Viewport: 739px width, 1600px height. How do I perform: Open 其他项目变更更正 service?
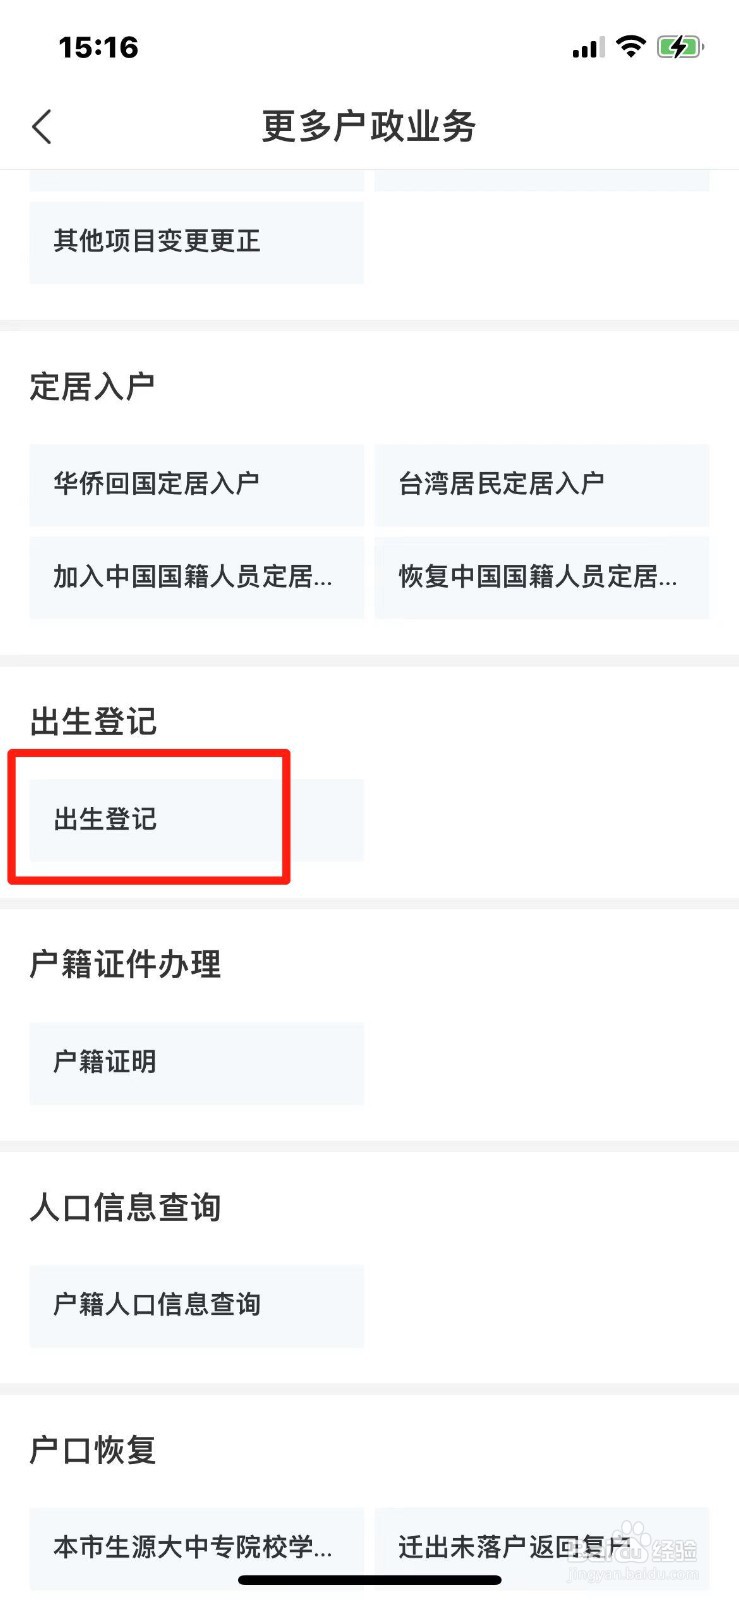[197, 242]
